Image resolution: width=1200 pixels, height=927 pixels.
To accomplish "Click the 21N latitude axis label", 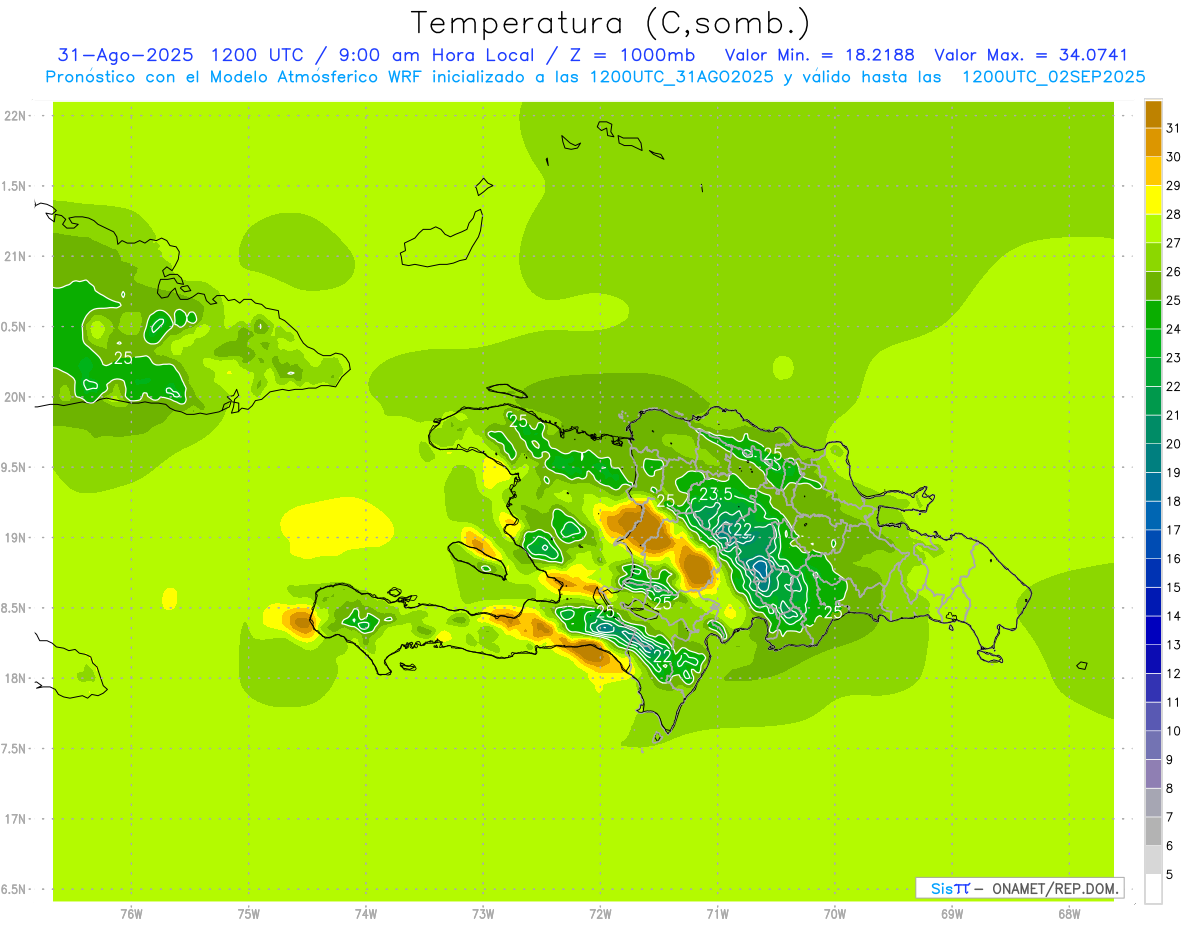I will 14,257.
